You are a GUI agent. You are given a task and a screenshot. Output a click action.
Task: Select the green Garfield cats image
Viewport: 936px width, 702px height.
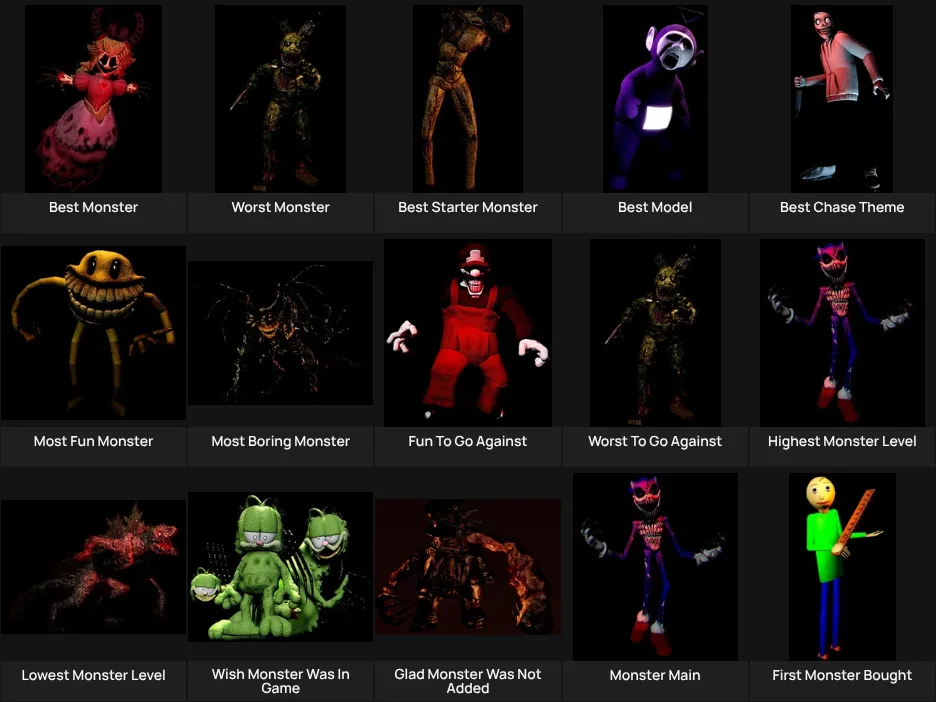[280, 566]
